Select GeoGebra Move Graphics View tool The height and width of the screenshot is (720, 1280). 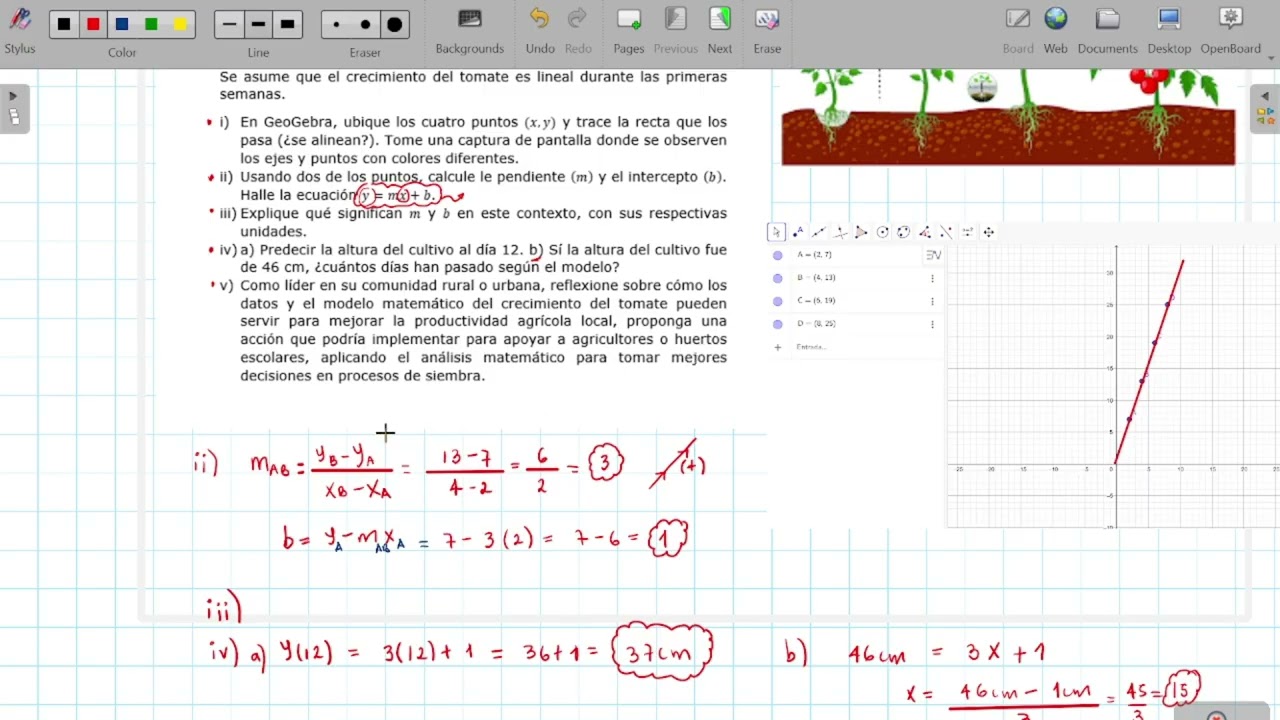point(988,232)
